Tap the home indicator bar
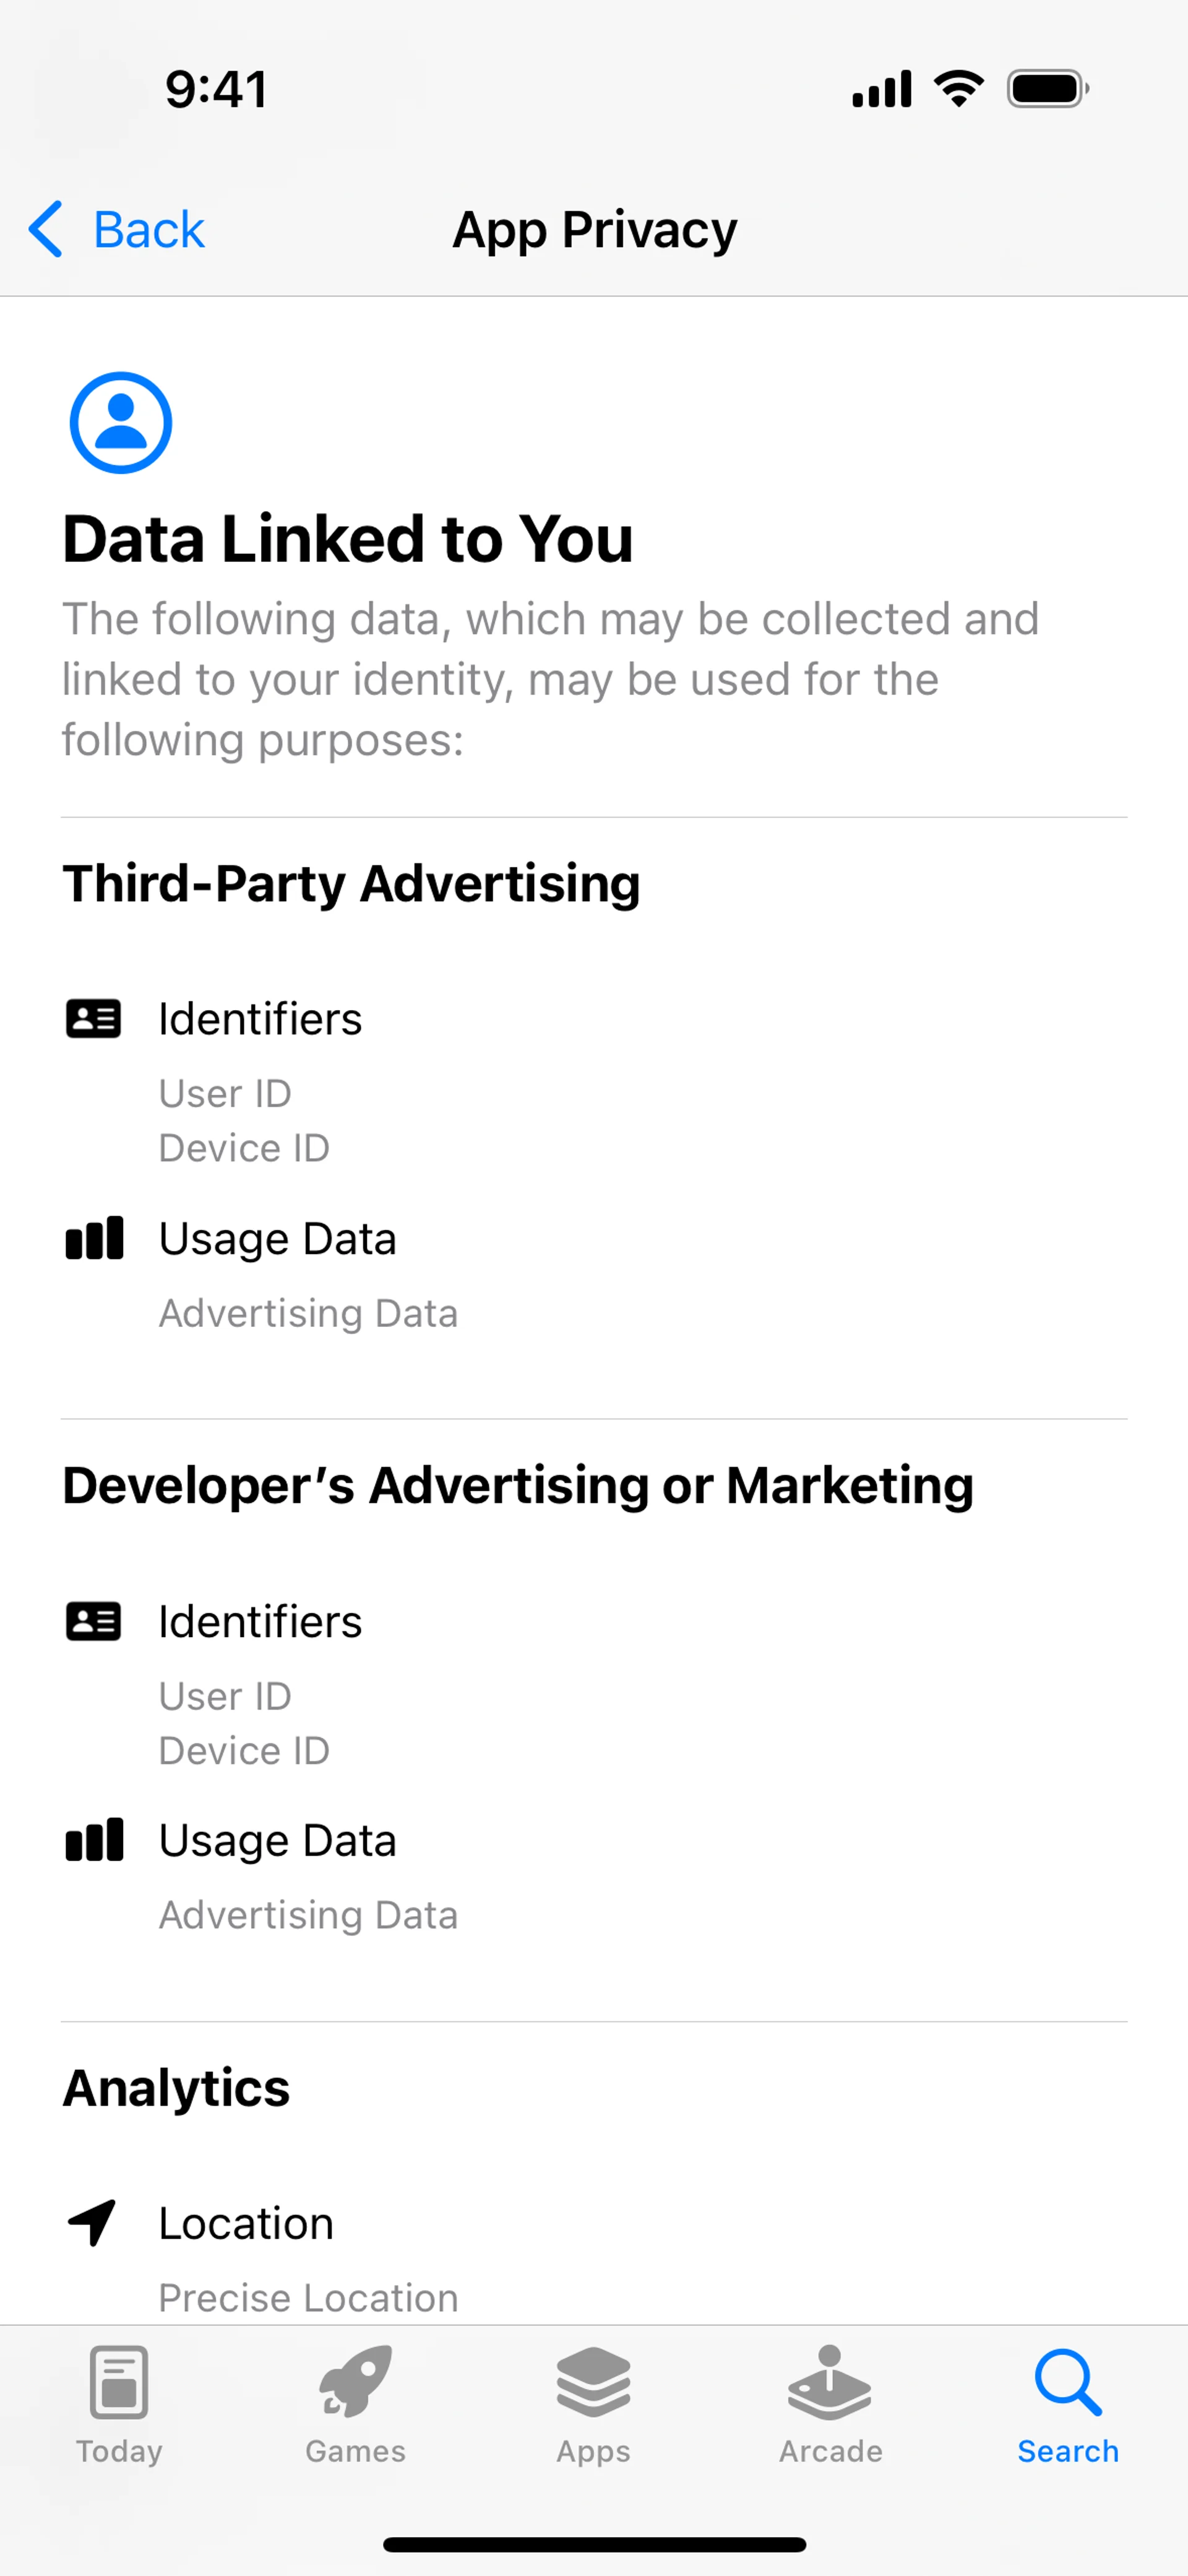The width and height of the screenshot is (1188, 2576). coord(594,2544)
